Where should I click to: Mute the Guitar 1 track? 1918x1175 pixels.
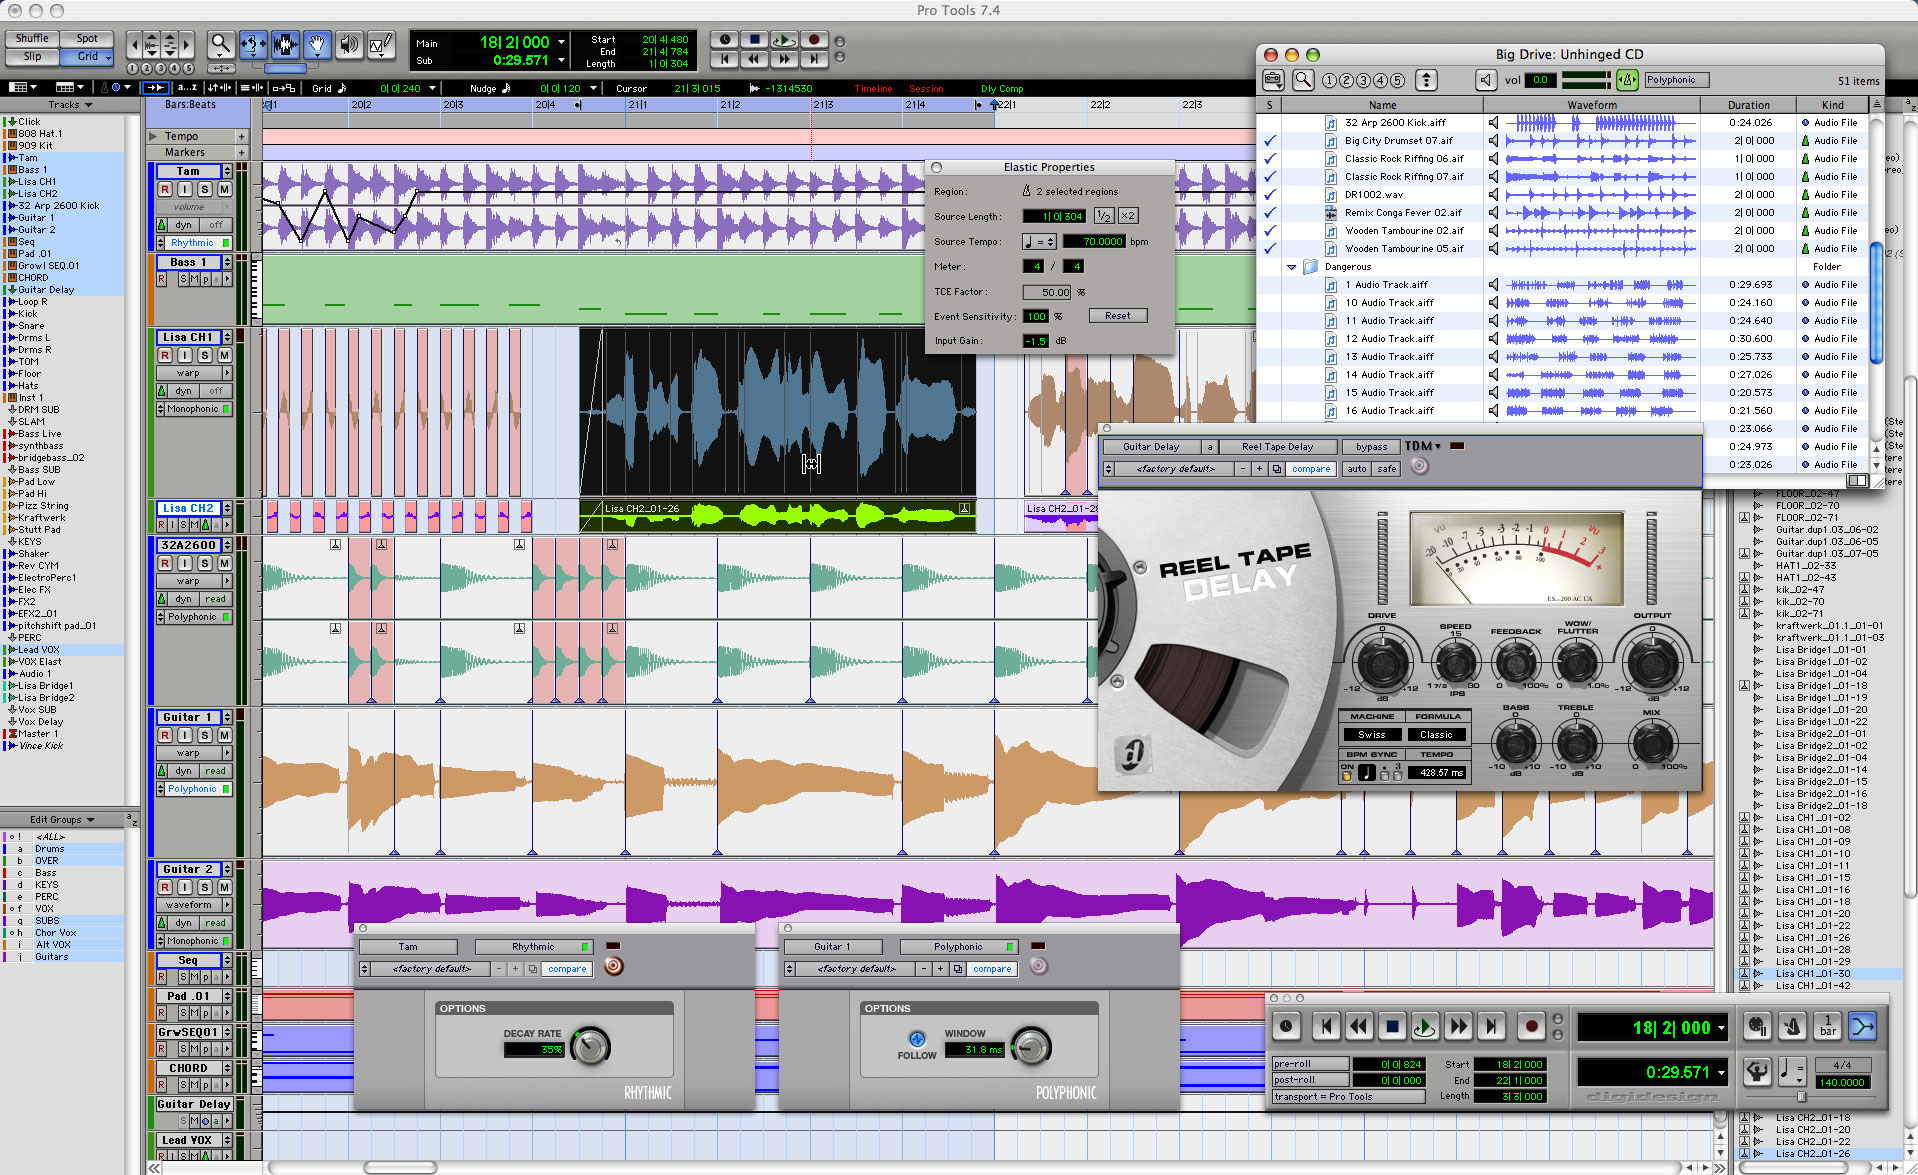pyautogui.click(x=224, y=735)
